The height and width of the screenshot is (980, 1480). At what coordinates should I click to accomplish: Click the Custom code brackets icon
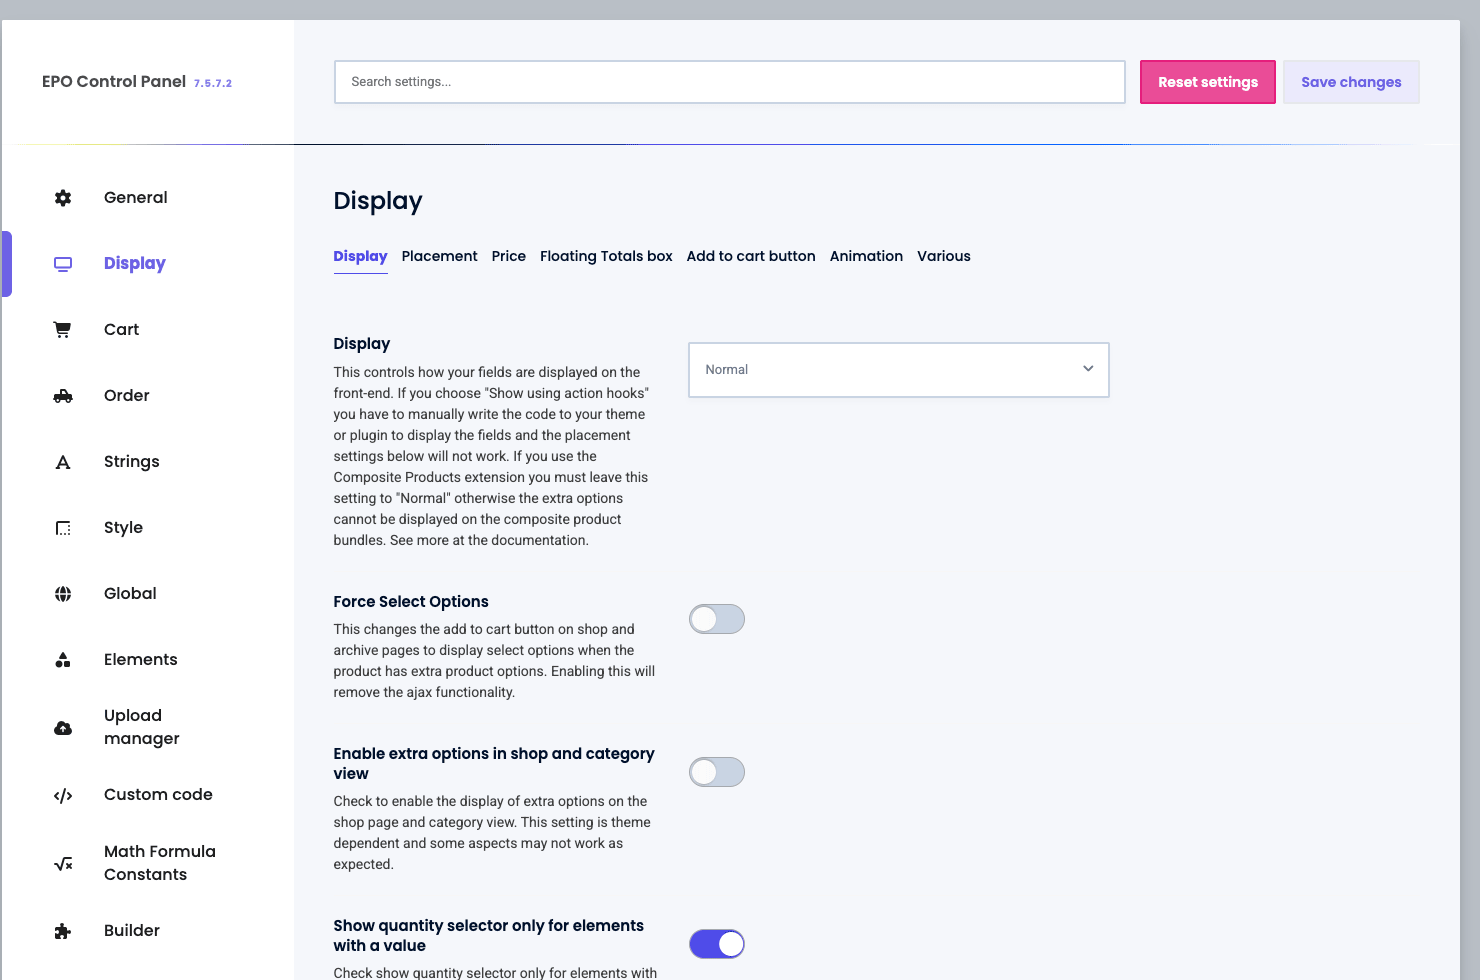(x=63, y=796)
